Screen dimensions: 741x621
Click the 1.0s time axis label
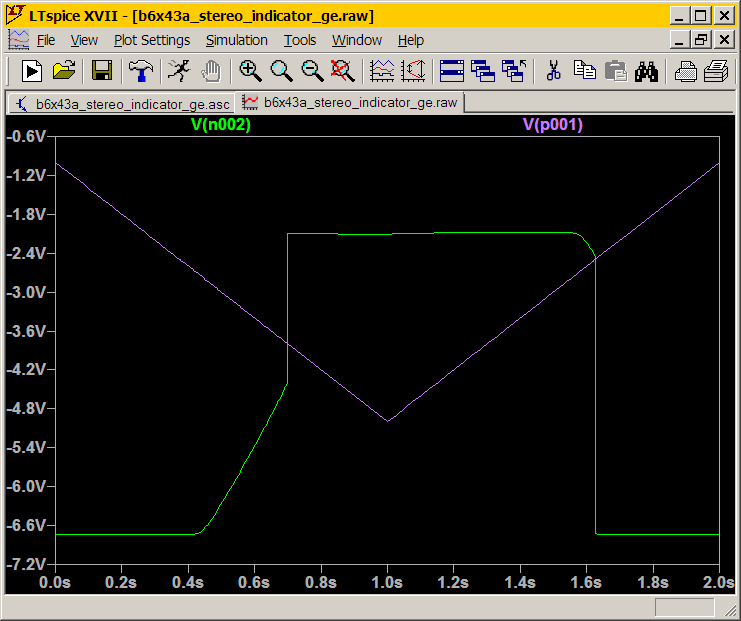[x=387, y=582]
